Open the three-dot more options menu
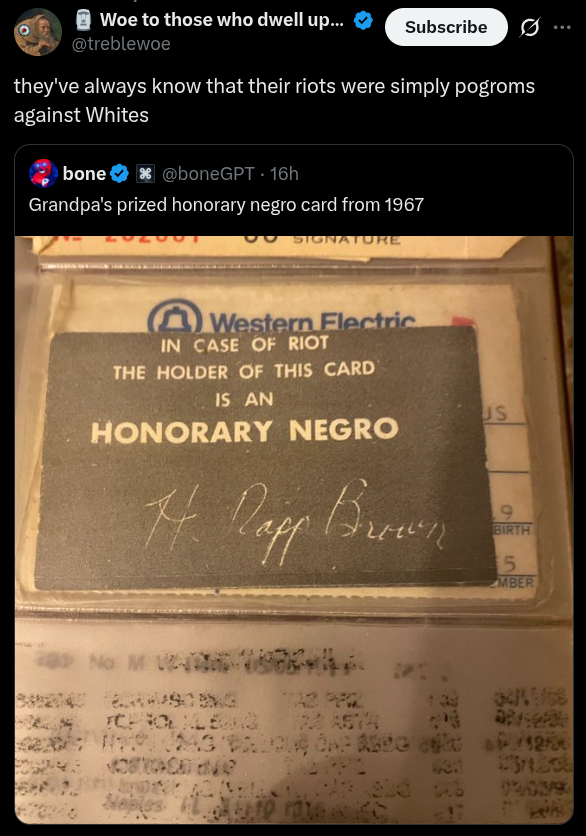 tap(562, 27)
